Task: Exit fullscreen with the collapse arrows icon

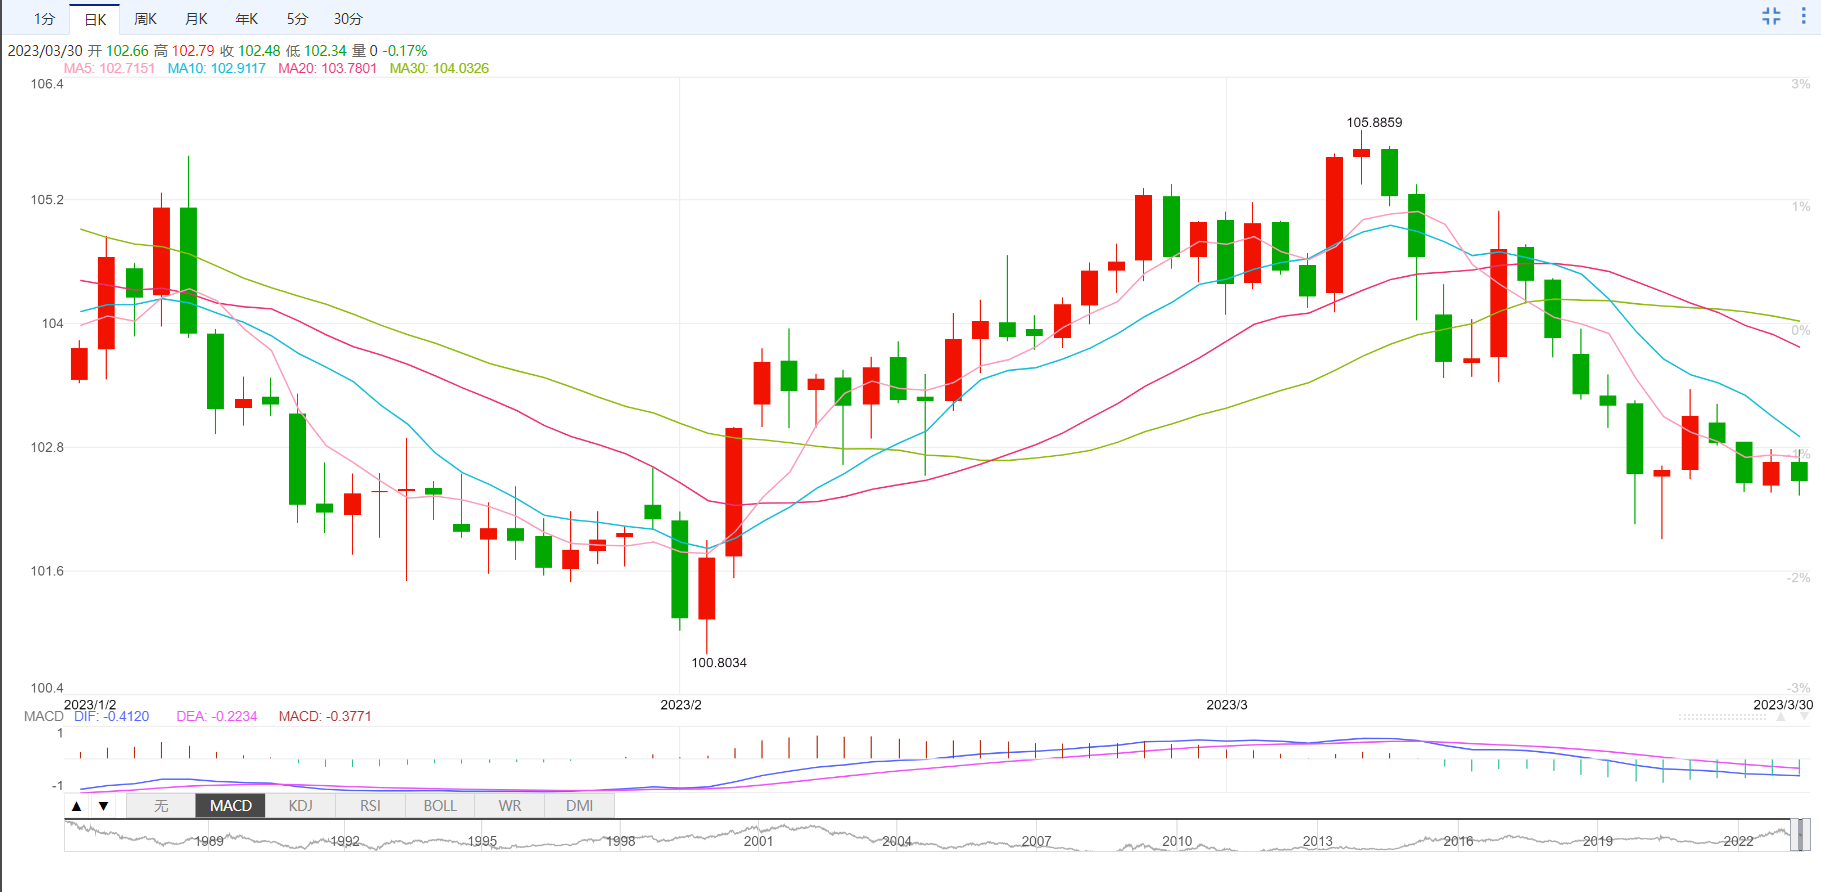Action: 1771,16
